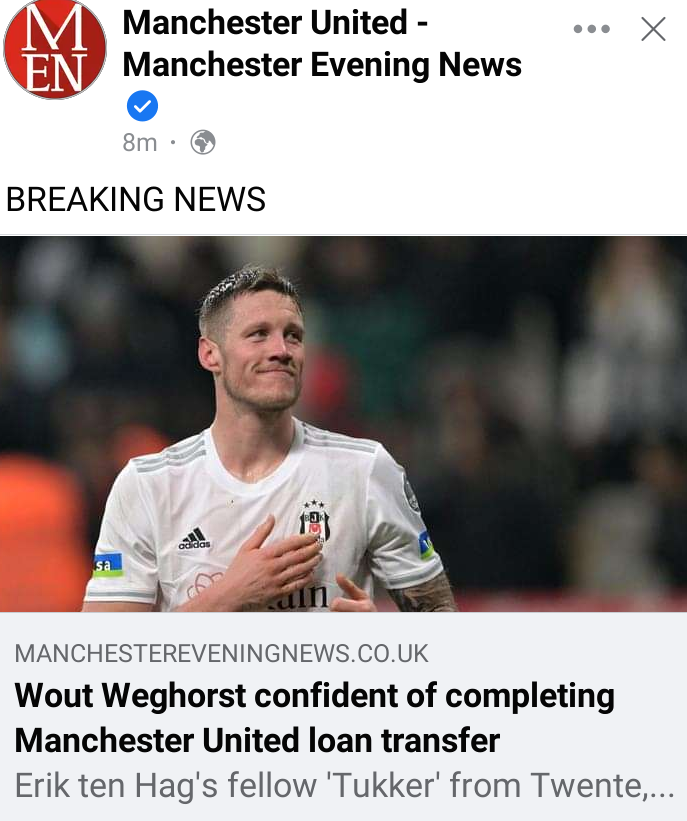Click the adidas logo on the jersey

(x=194, y=539)
